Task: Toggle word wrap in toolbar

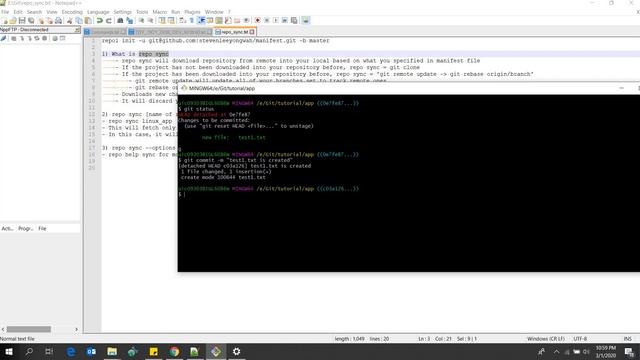Action: click(182, 20)
